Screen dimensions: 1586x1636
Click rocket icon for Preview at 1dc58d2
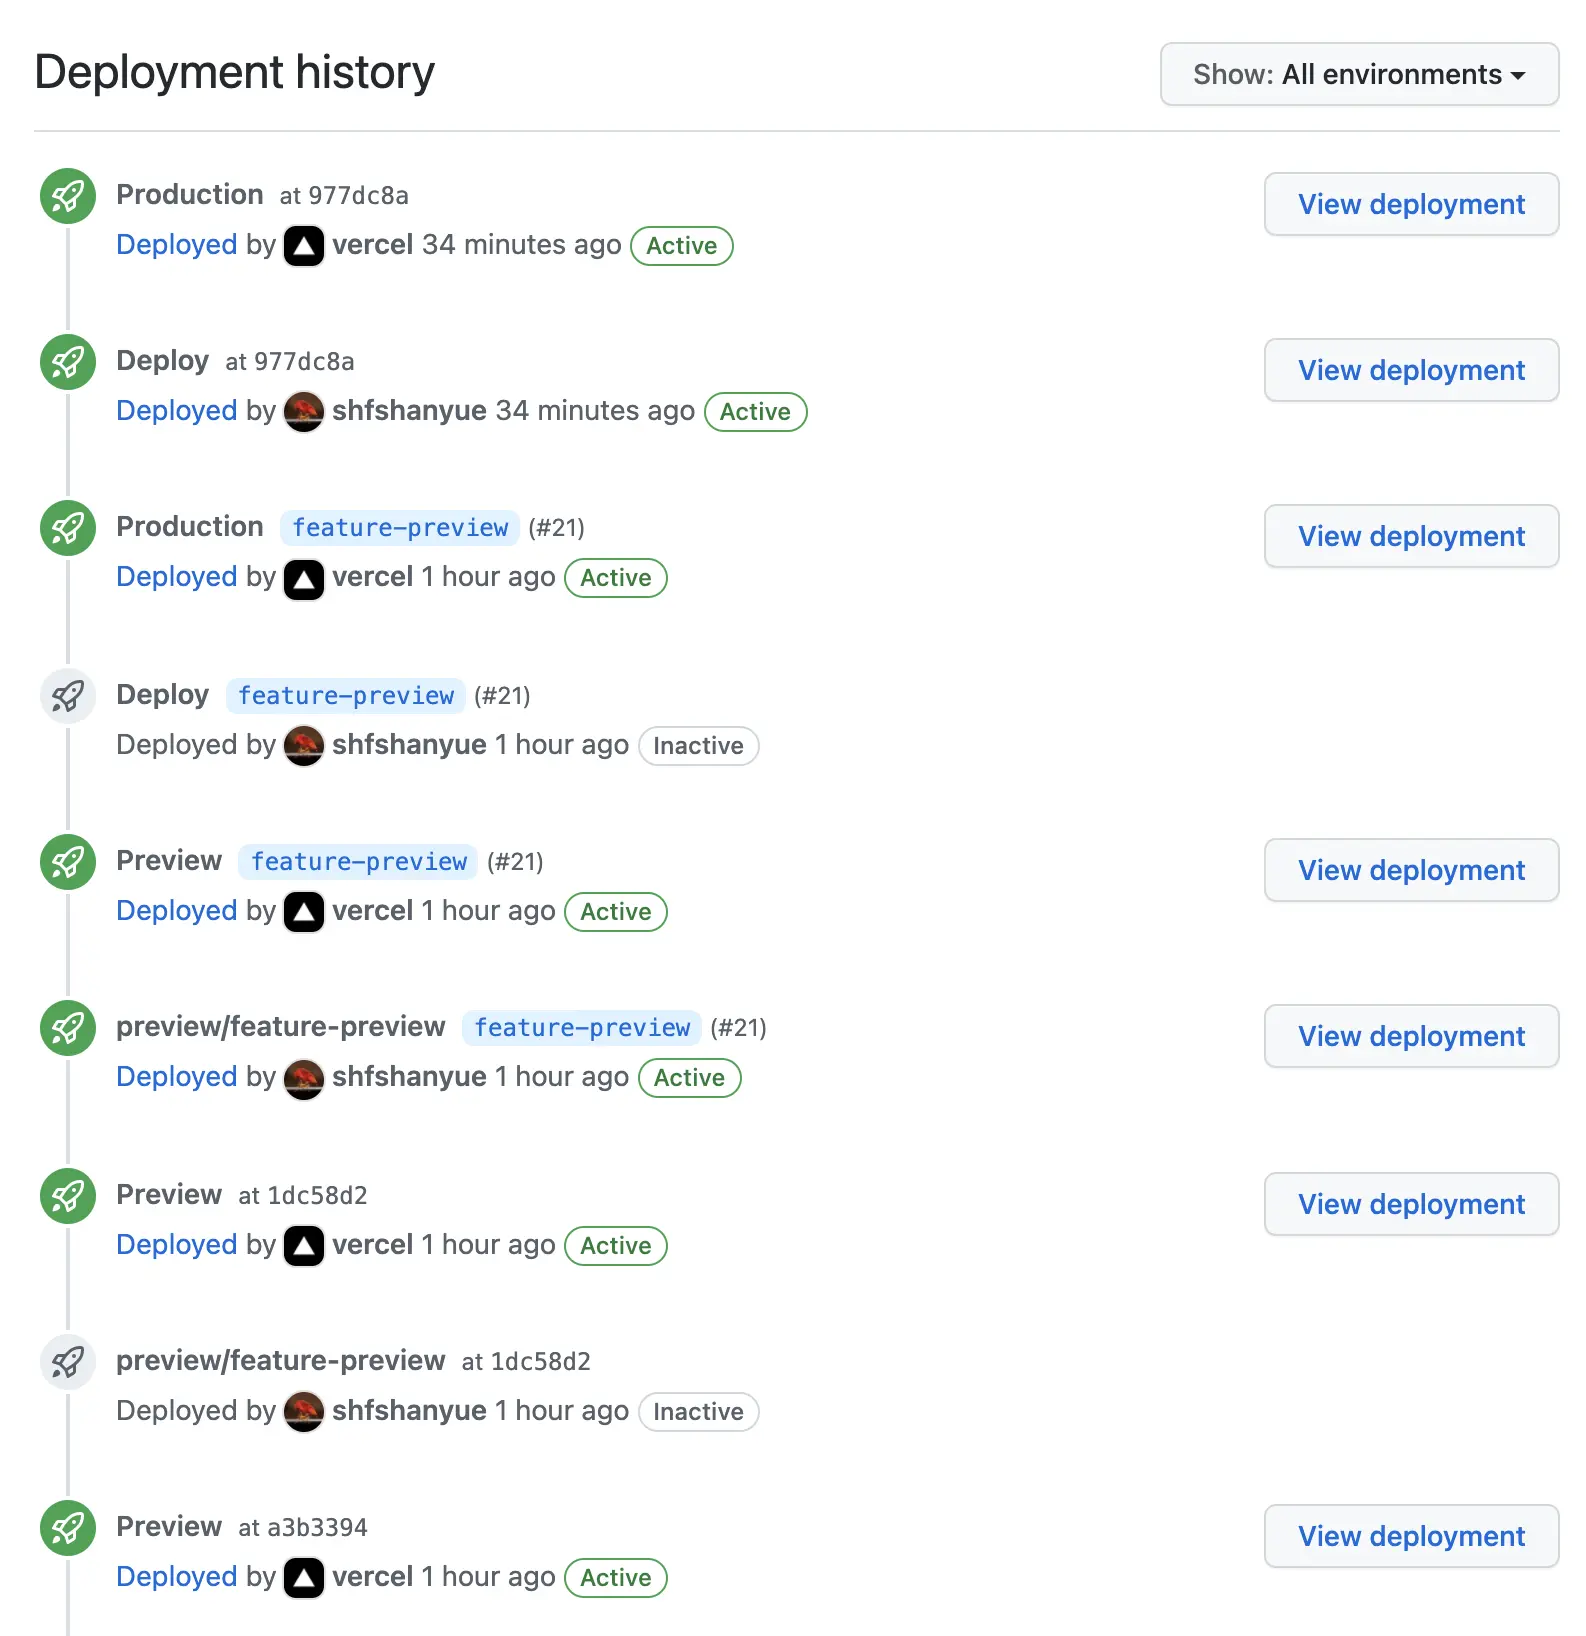[68, 1196]
